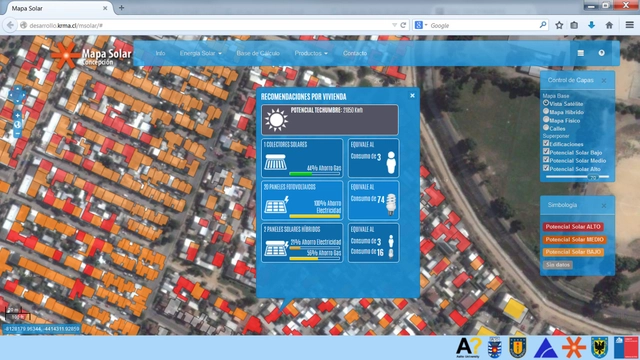Pan the map up with the arrow control
The height and width of the screenshot is (360, 640).
click(x=17, y=89)
